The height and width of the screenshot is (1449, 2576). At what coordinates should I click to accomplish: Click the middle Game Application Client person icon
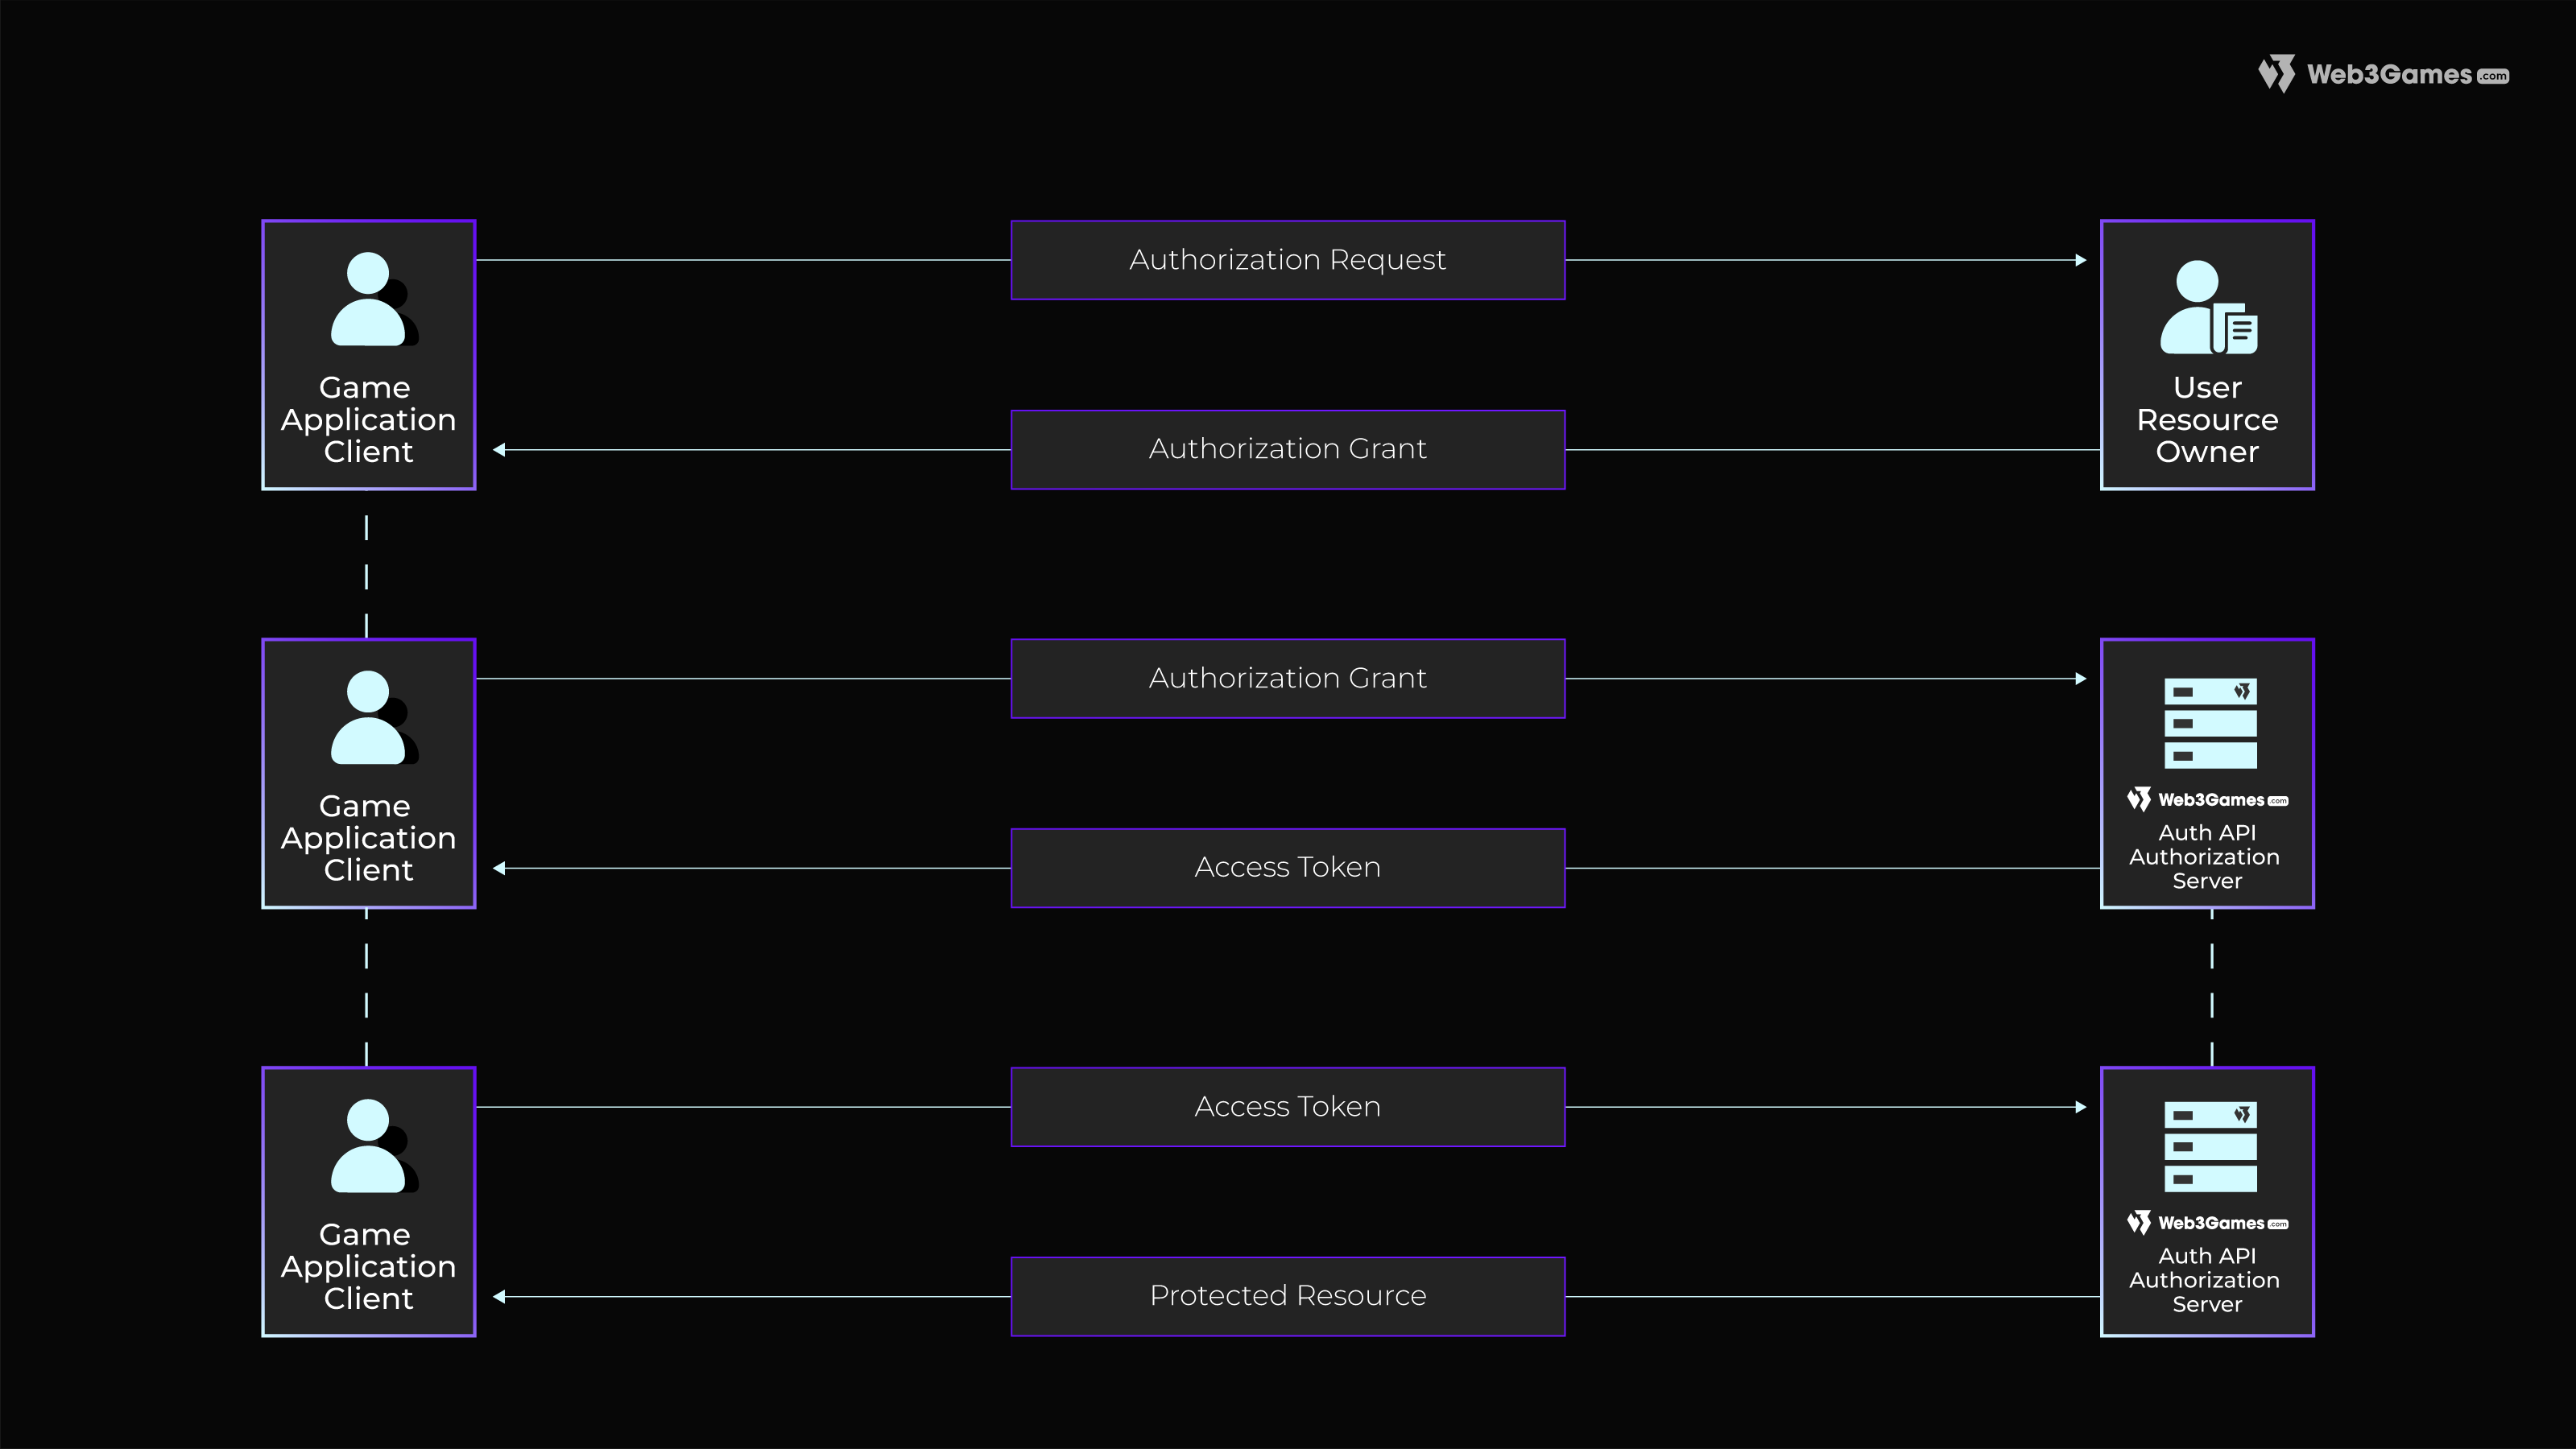point(369,718)
